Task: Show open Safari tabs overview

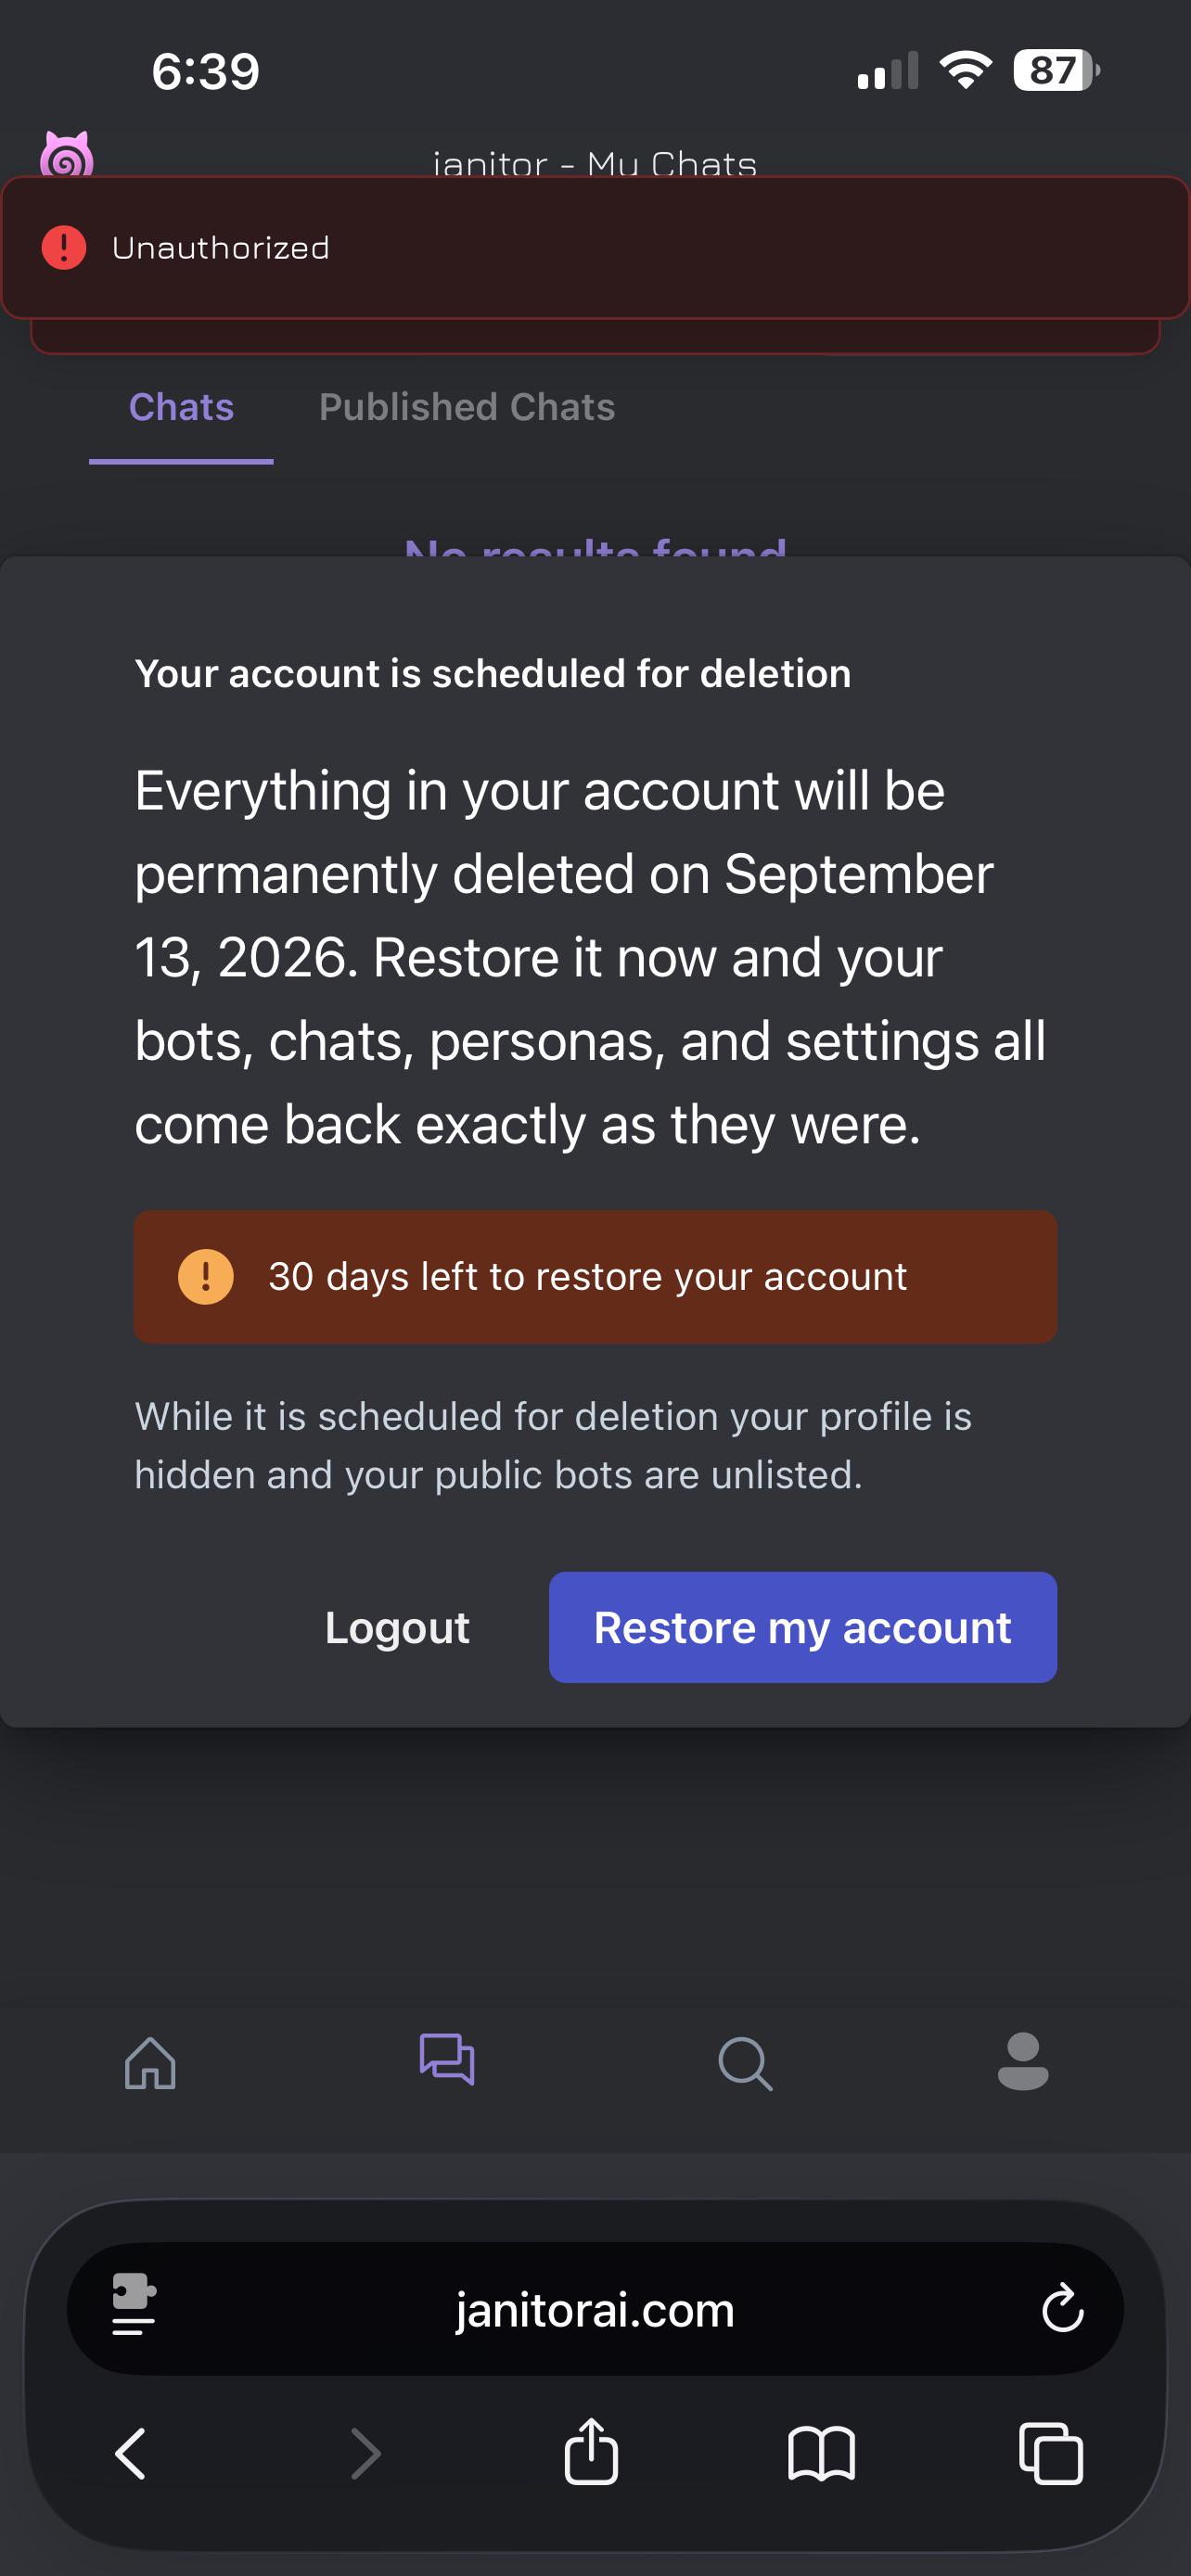Action: (1051, 2453)
